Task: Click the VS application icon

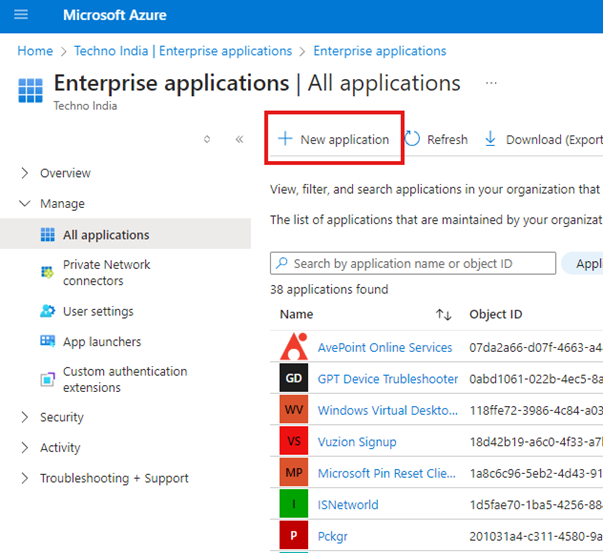Action: coord(294,441)
